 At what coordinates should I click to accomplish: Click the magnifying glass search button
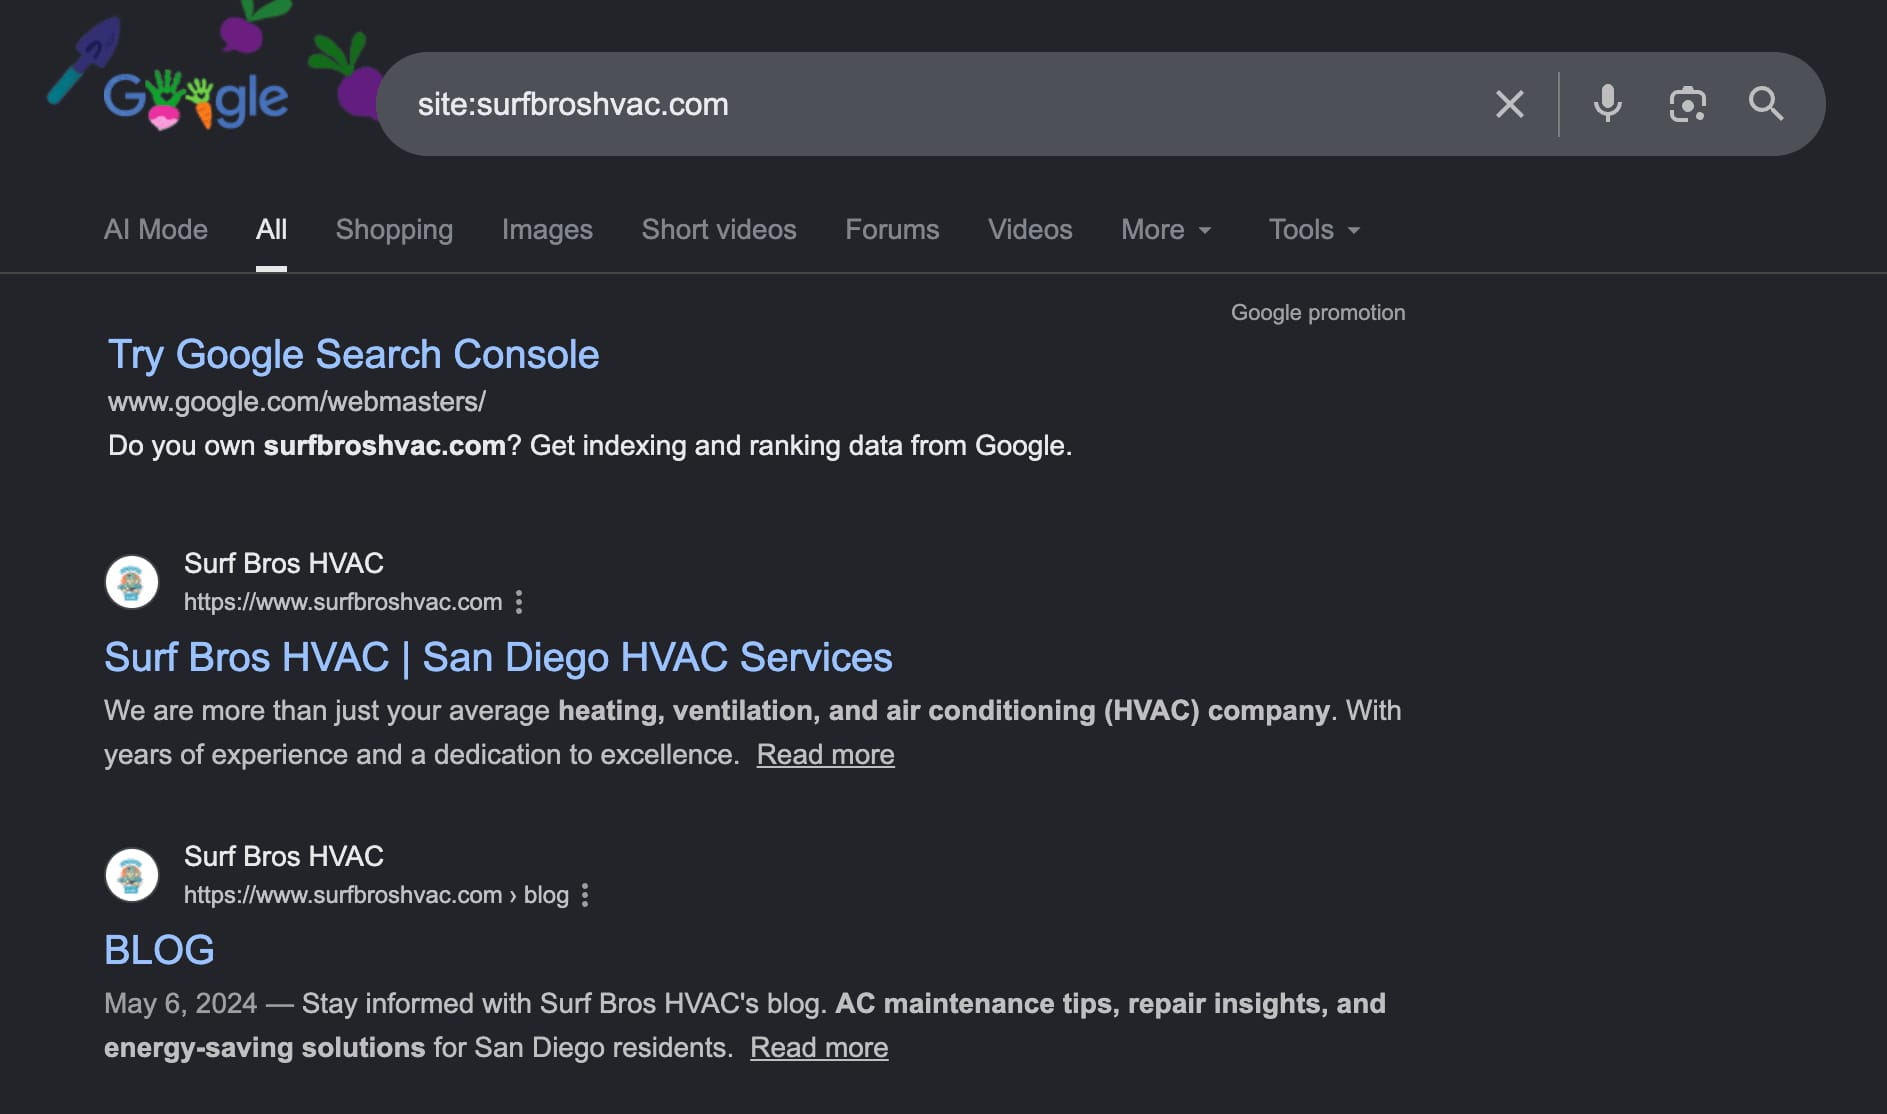click(1765, 104)
